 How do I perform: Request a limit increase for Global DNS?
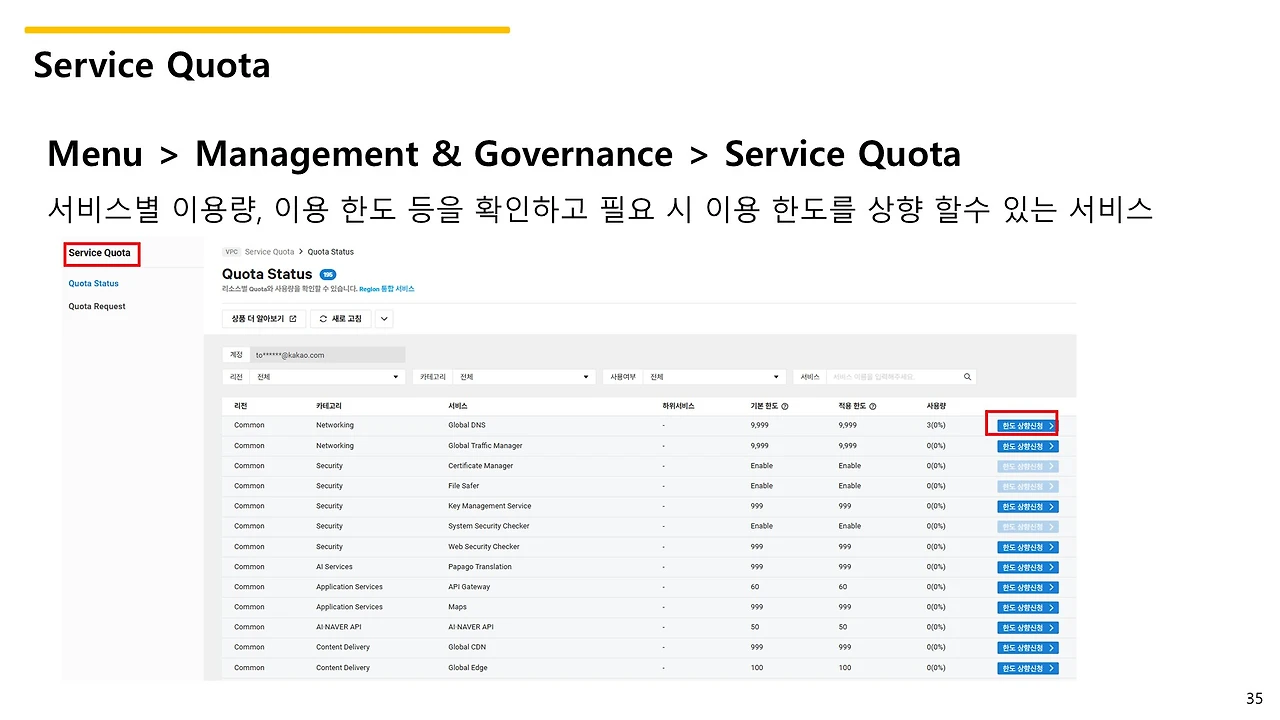click(x=1028, y=426)
